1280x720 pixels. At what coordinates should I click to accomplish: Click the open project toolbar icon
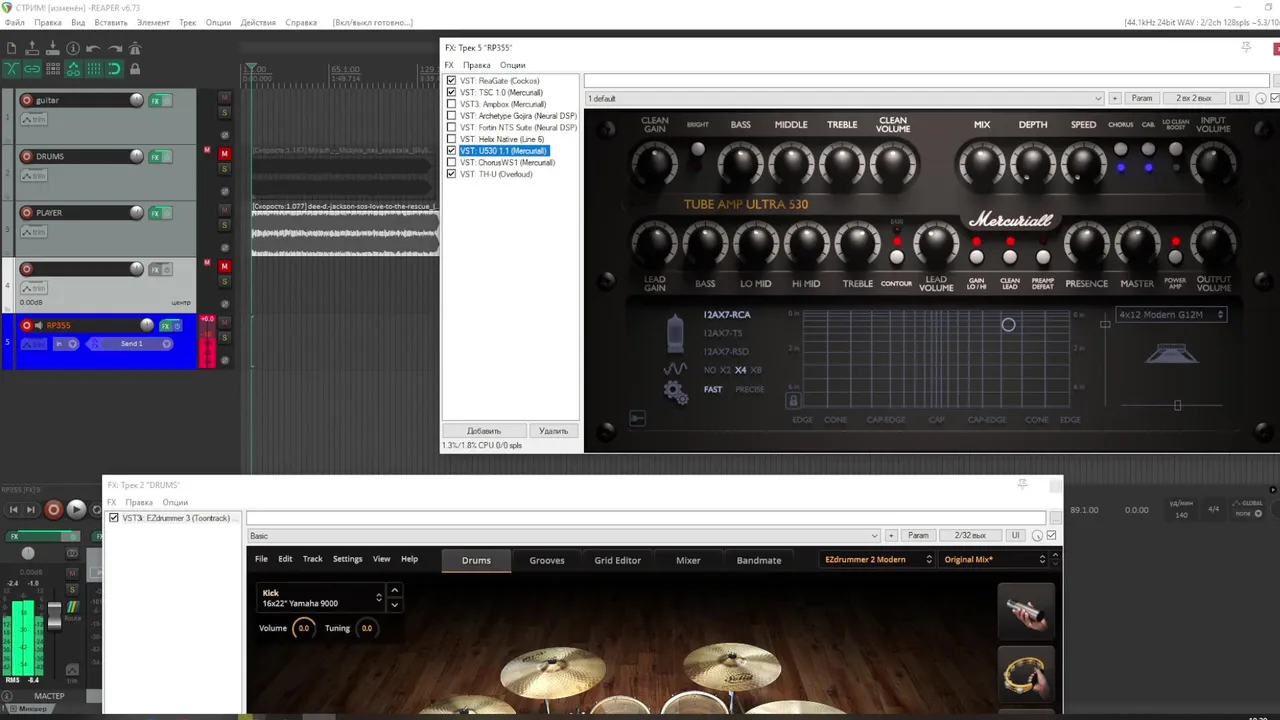(32, 48)
